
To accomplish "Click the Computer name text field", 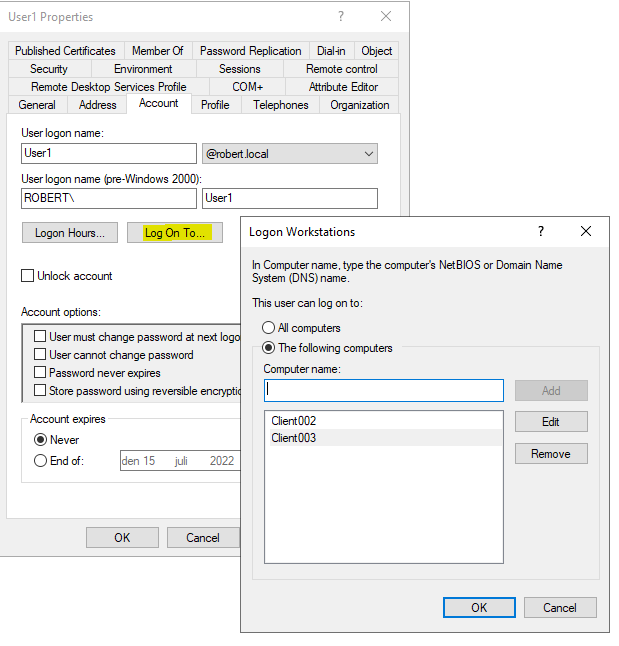I will [384, 390].
